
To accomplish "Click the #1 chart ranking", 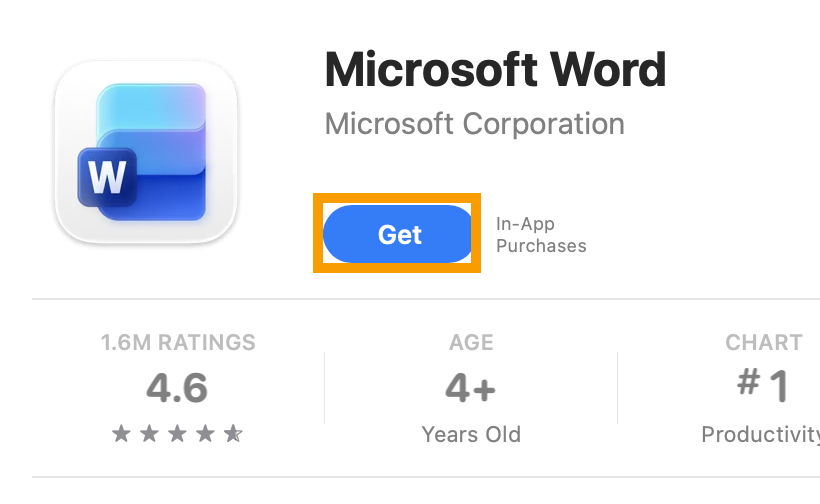I will point(763,387).
